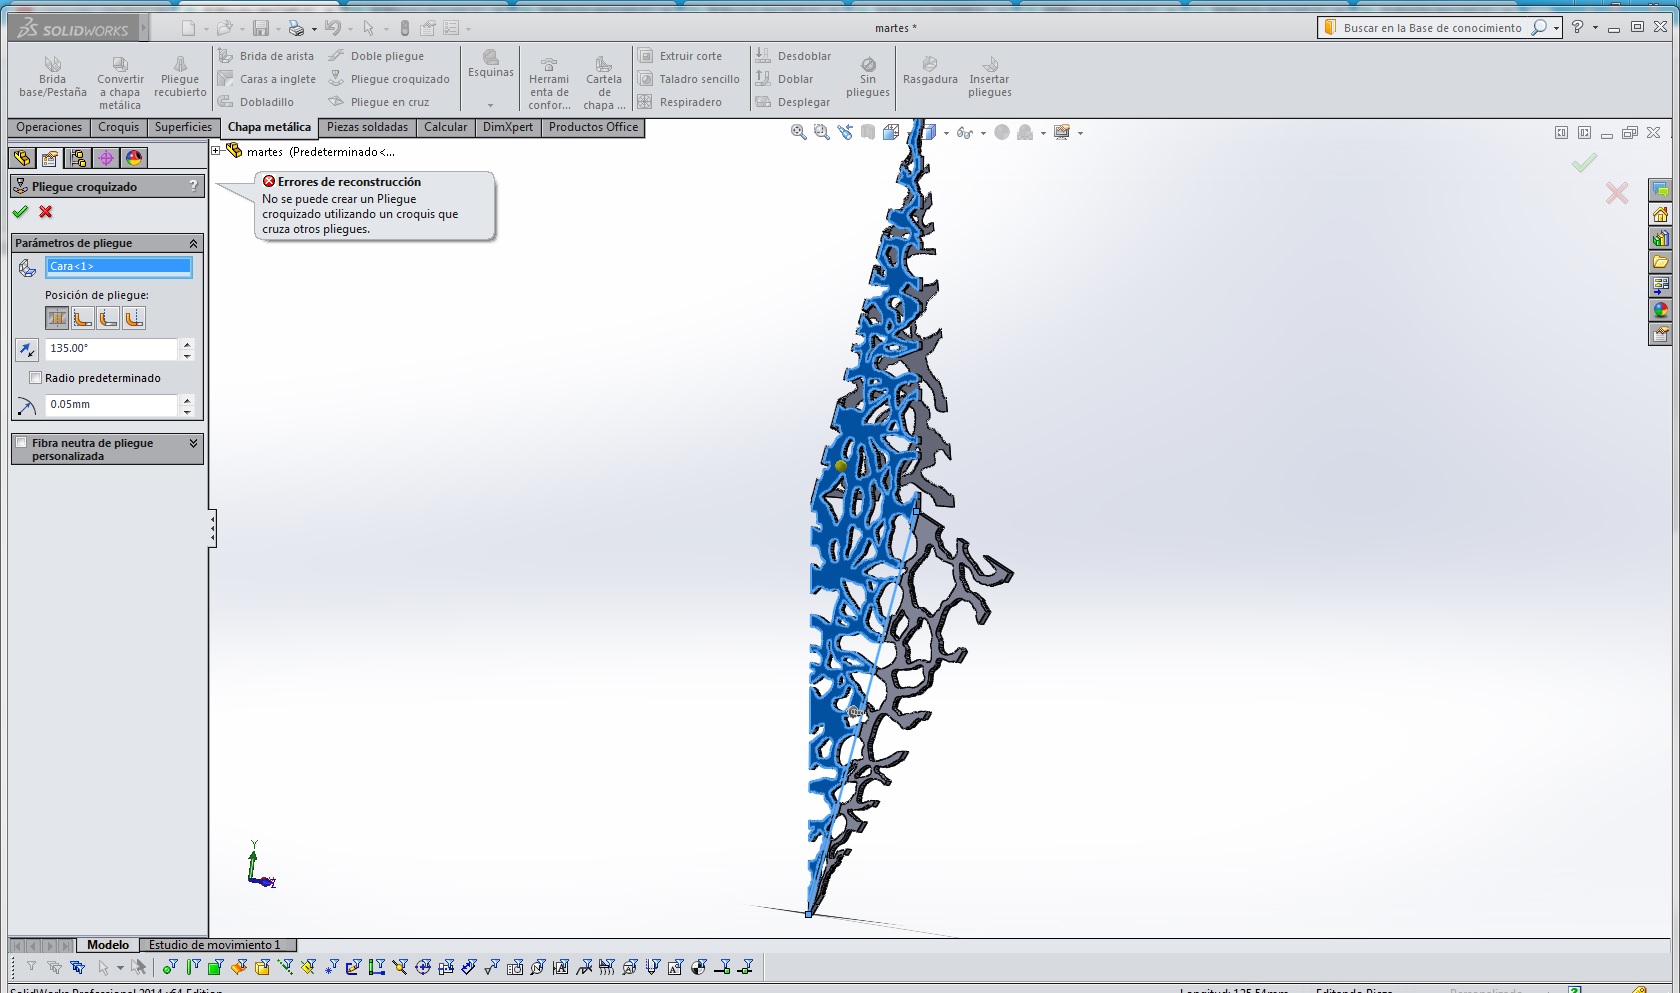1680x993 pixels.
Task: Choose the Desplegar tool
Action: pyautogui.click(x=792, y=102)
